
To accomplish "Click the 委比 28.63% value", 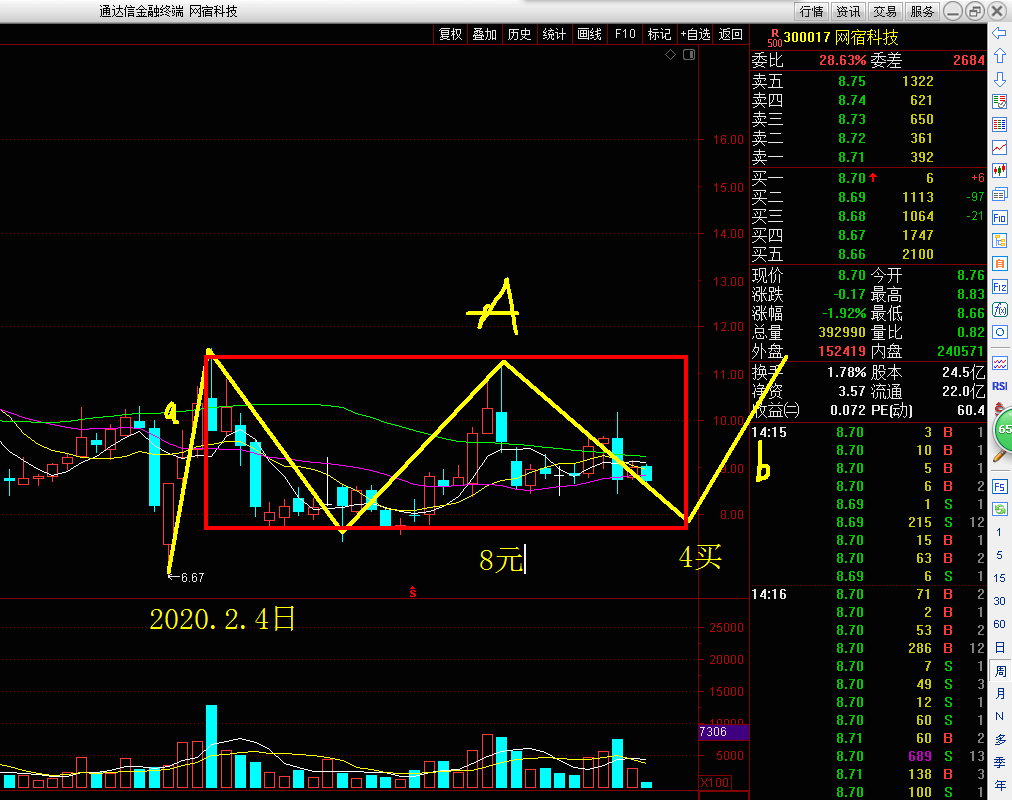I will coord(842,61).
